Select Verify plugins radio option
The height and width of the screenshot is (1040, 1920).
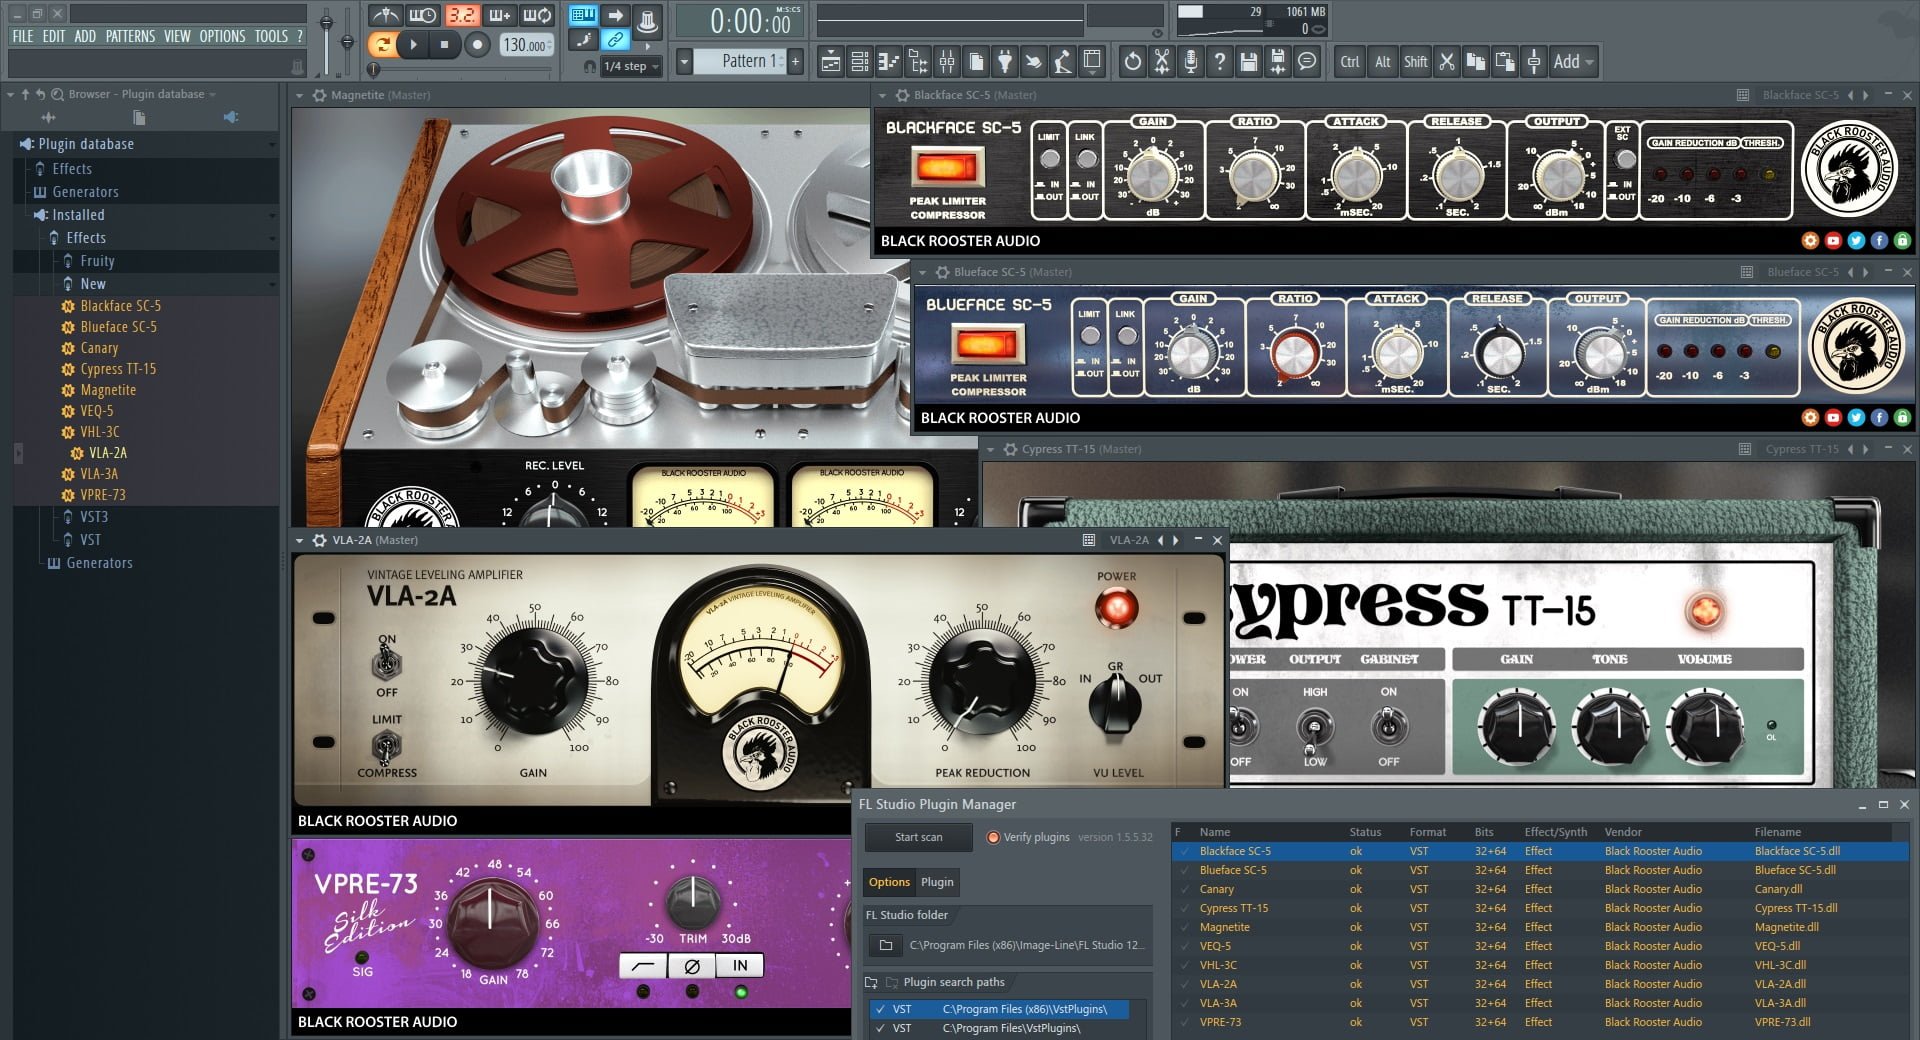tap(1028, 837)
